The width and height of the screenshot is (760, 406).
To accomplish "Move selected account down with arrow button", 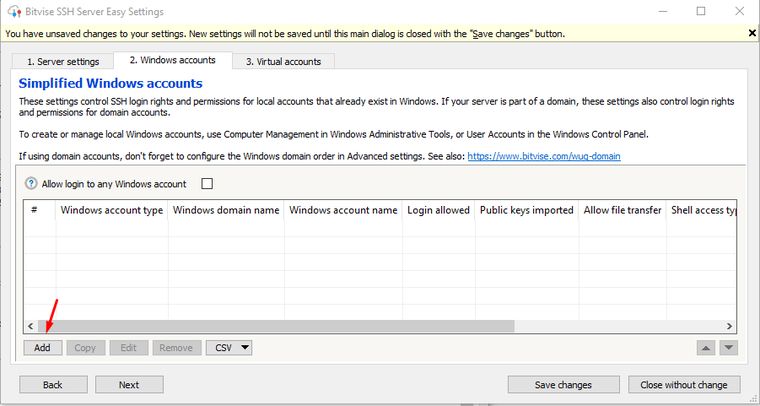I will (728, 348).
